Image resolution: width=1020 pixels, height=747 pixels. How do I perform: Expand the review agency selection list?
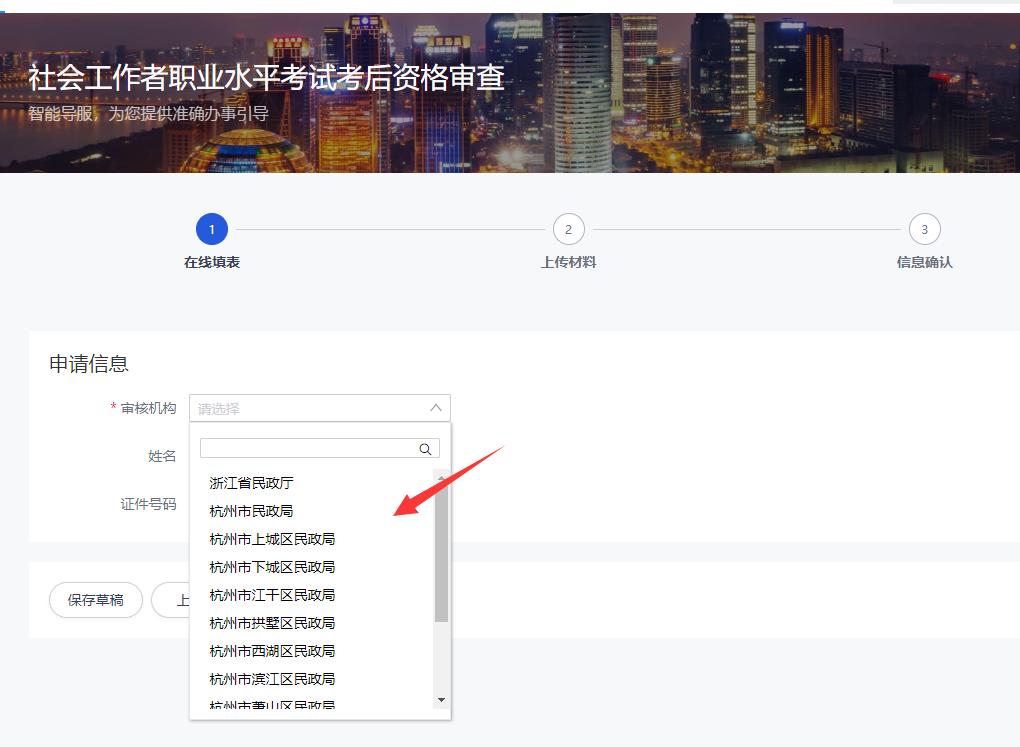point(320,407)
